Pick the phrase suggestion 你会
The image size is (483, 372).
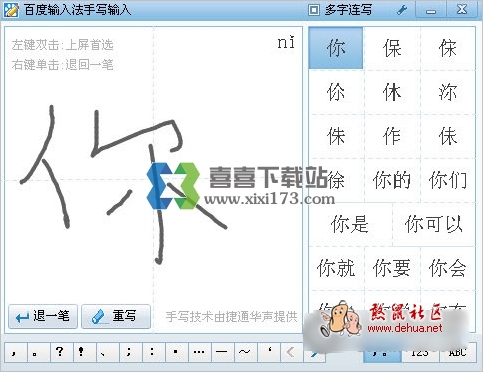tap(447, 268)
